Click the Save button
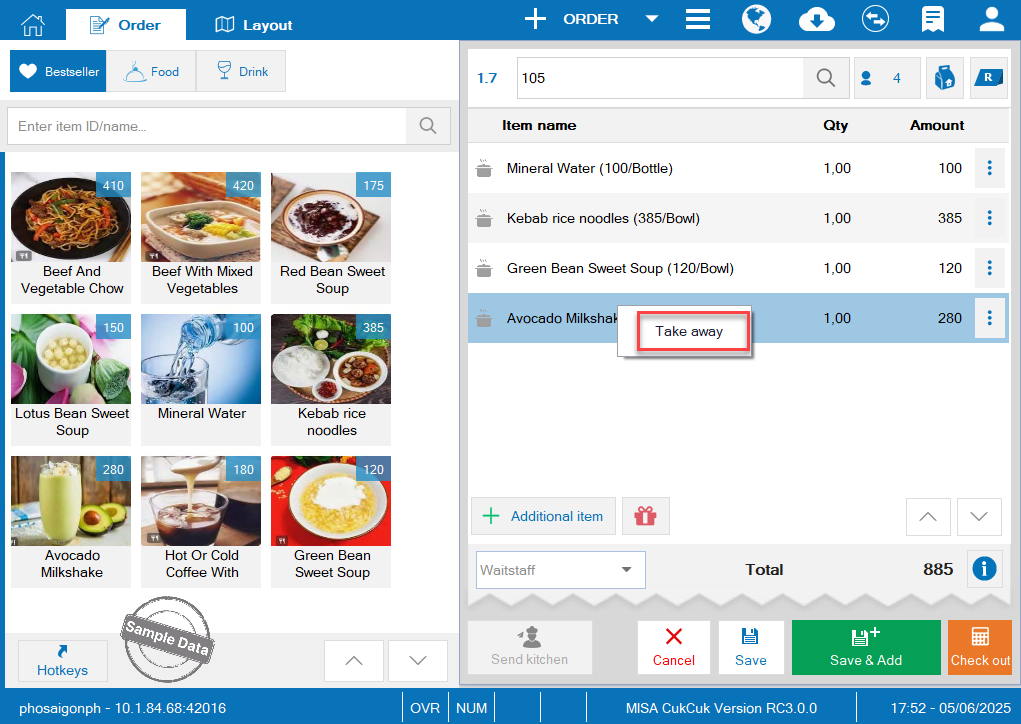This screenshot has height=724, width=1021. pos(750,647)
